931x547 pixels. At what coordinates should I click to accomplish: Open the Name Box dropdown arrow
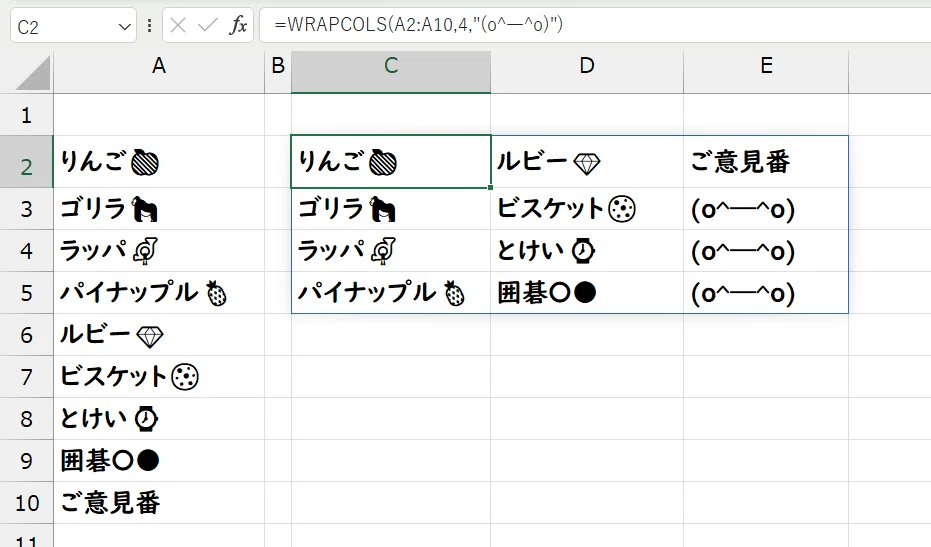point(124,27)
